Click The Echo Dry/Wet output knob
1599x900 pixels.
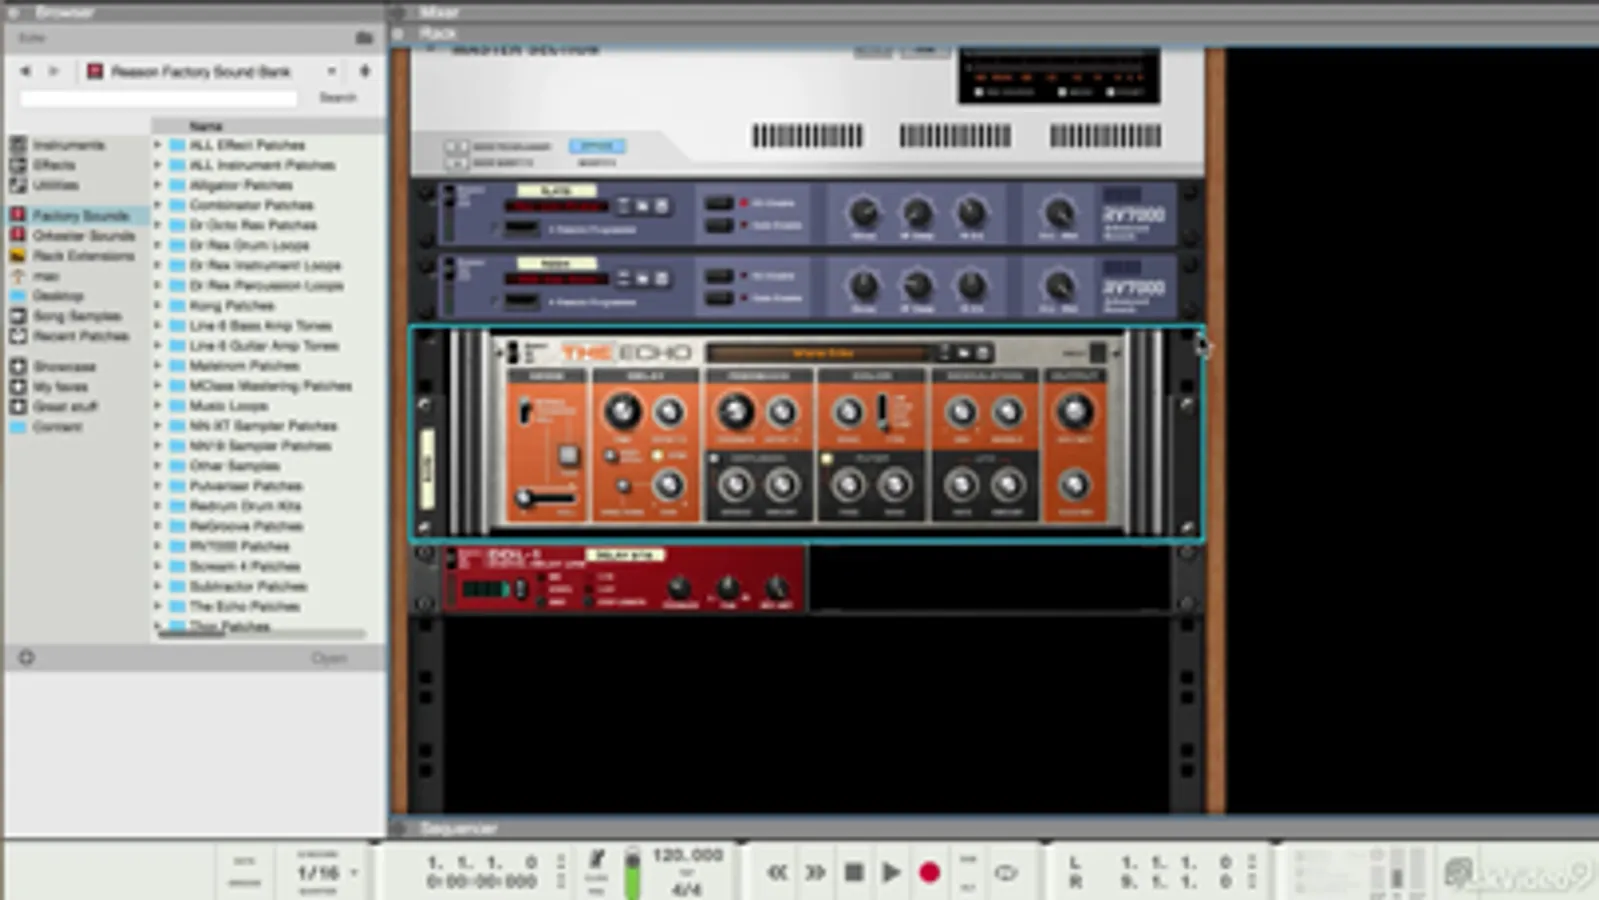pos(1075,411)
